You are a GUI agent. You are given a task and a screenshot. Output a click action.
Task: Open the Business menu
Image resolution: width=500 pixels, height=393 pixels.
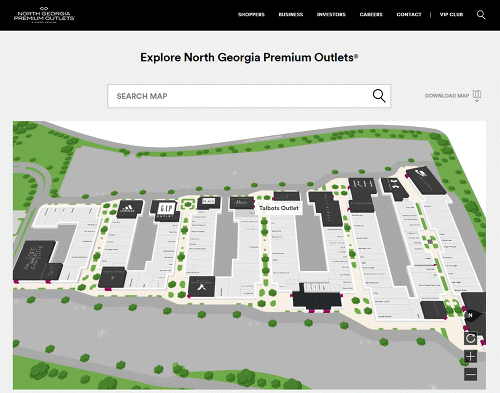point(291,15)
